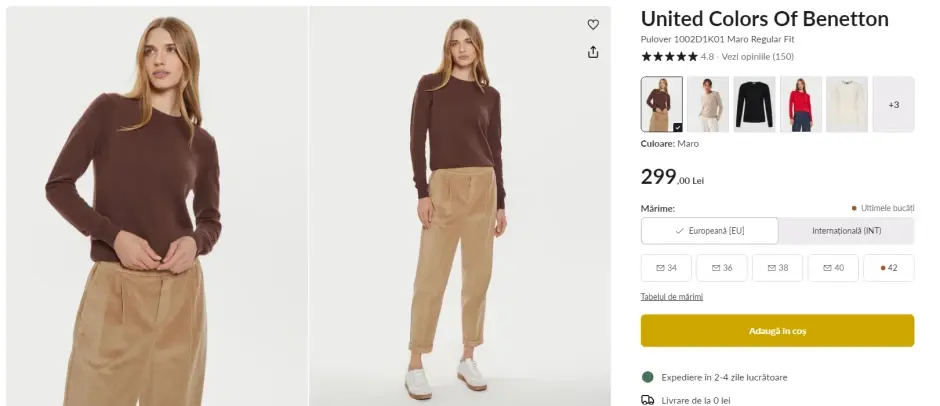Screen dimensions: 940x406
Task: Select the red sweater color swatch
Action: pyautogui.click(x=801, y=104)
